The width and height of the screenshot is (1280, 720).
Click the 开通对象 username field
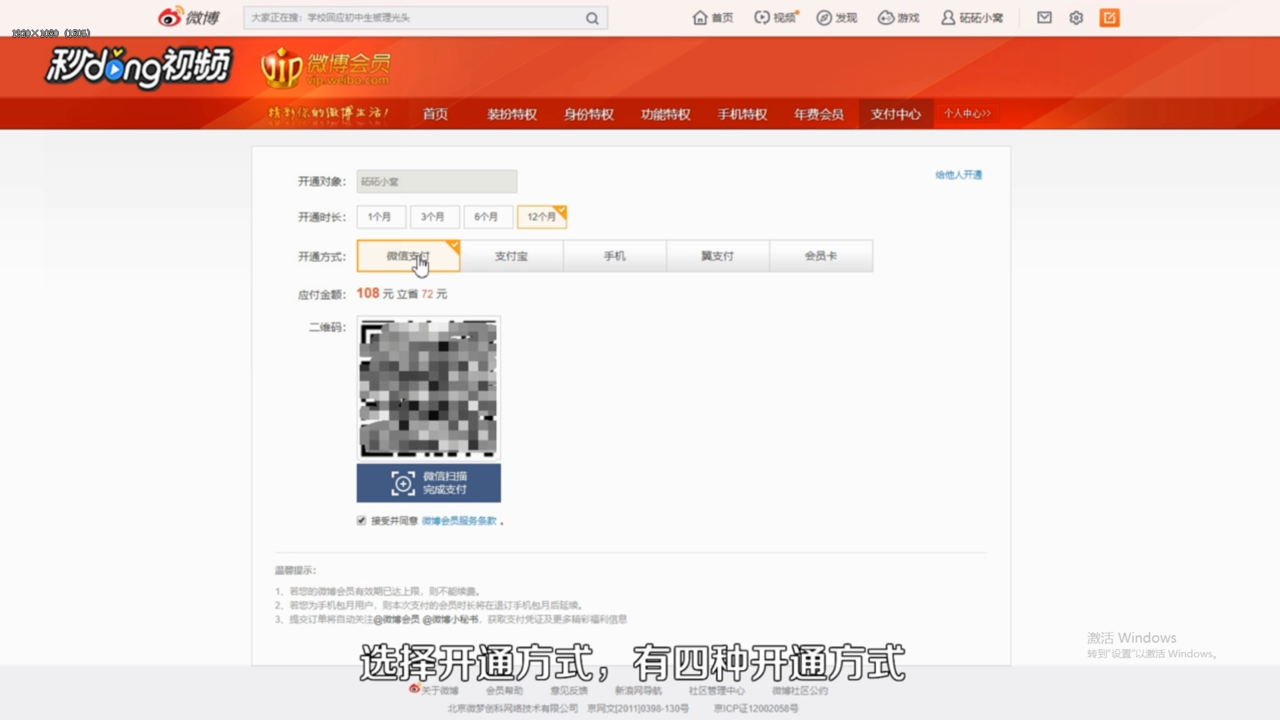point(437,181)
